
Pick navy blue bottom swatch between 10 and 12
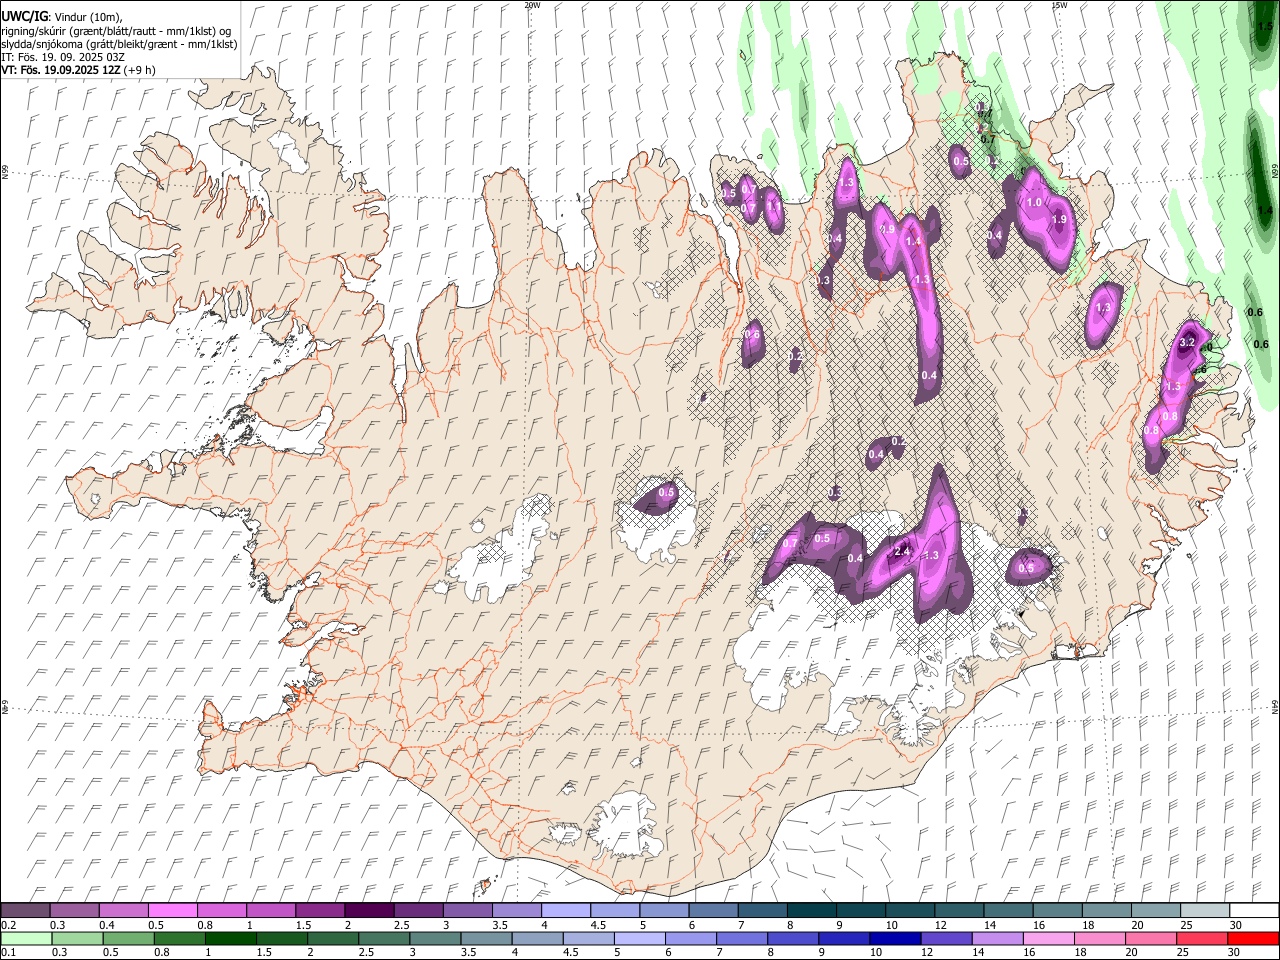pyautogui.click(x=896, y=939)
